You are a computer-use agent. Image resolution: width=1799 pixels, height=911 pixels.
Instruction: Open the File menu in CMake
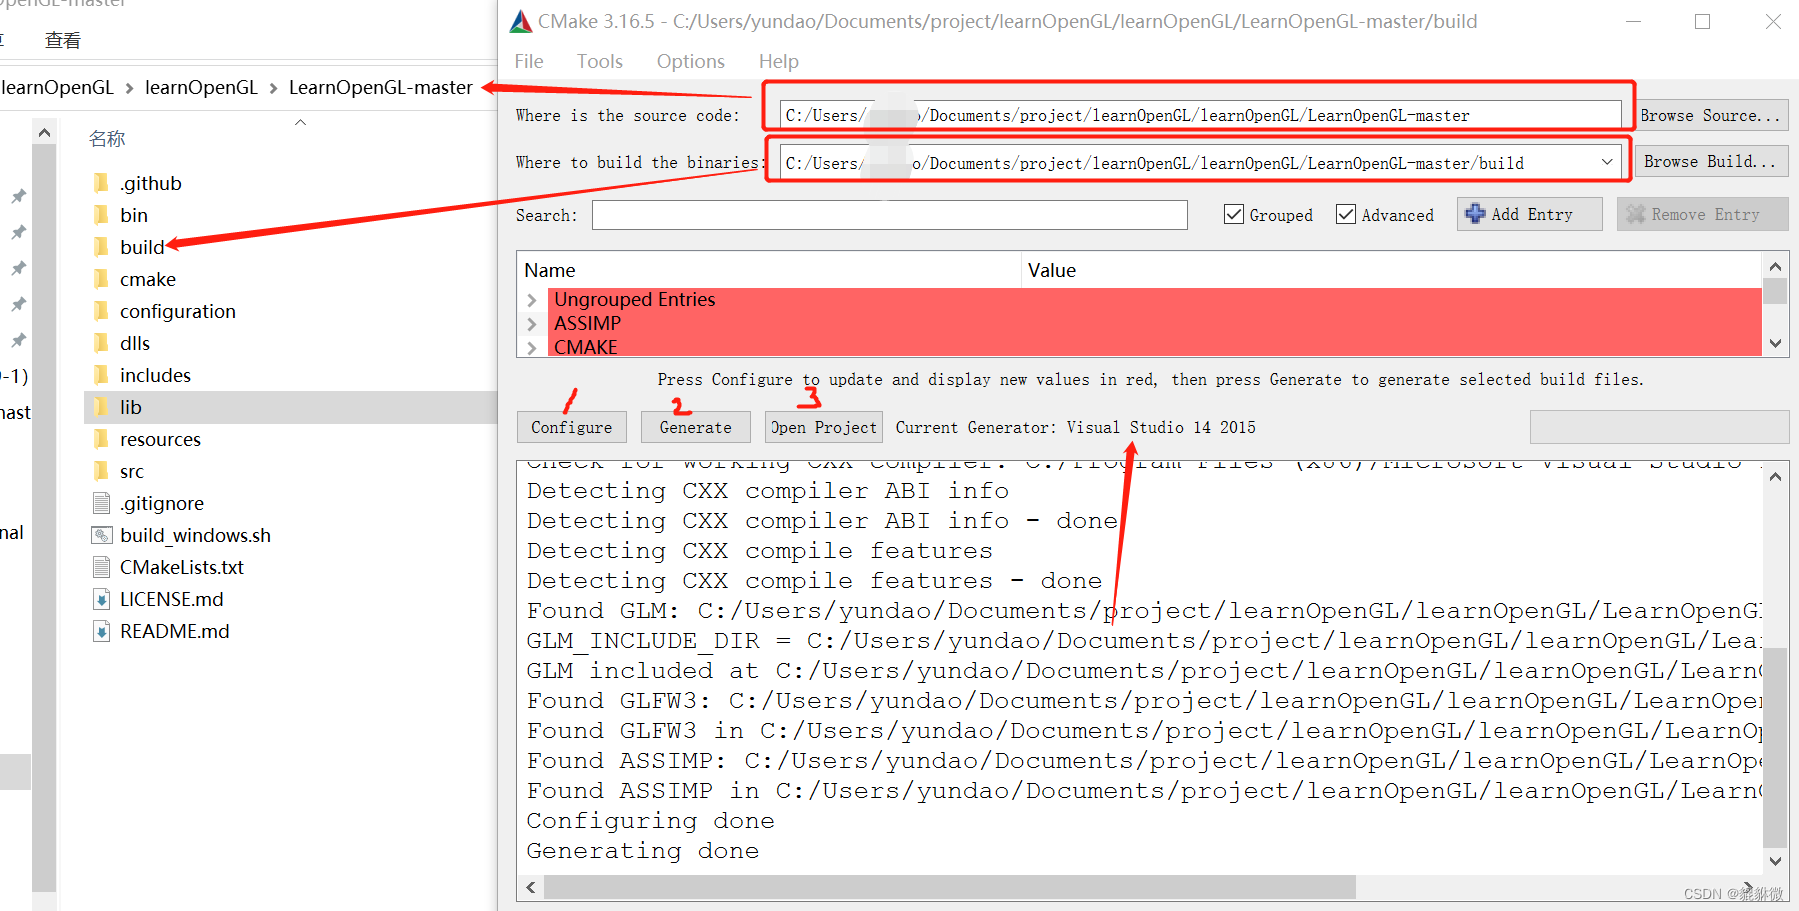529,61
